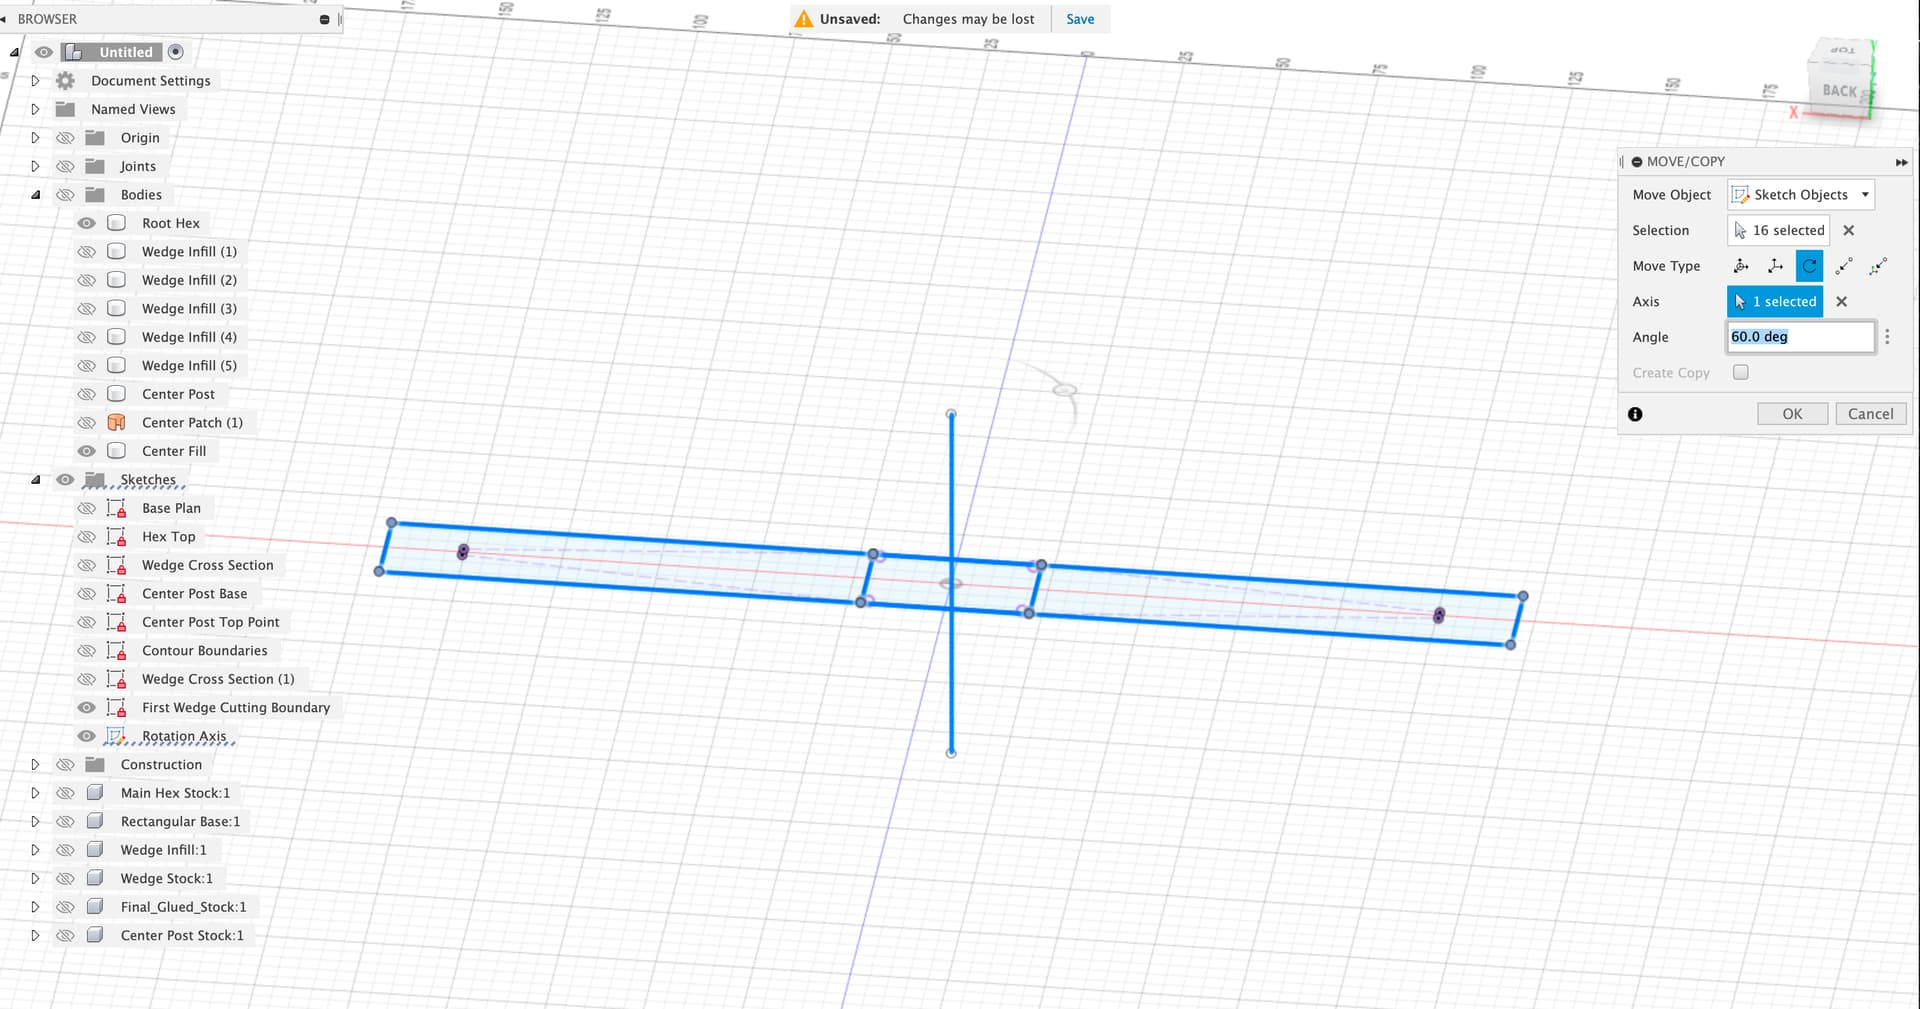
Task: Click Named Views folder icon
Action: point(66,109)
